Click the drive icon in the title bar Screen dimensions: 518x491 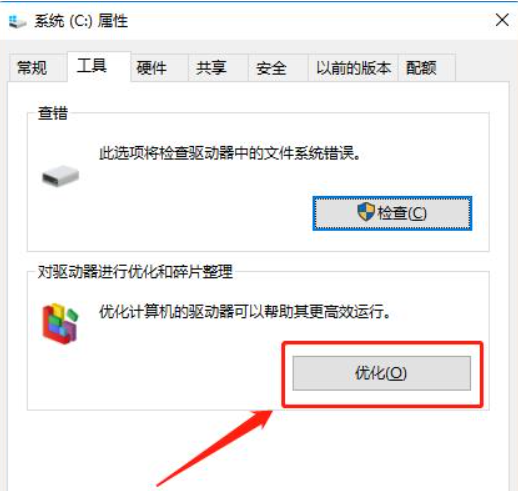tap(17, 22)
